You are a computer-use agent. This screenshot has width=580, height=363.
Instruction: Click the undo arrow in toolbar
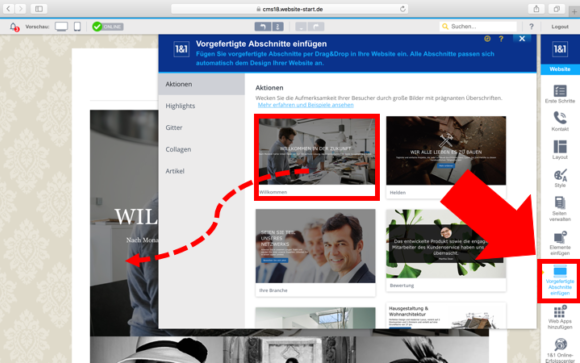[263, 27]
